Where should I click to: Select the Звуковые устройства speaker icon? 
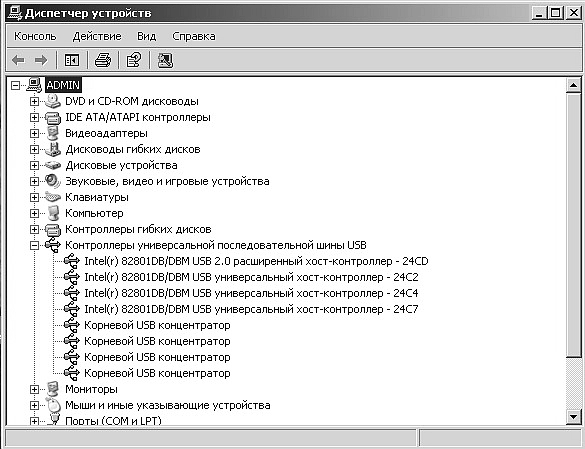point(53,181)
